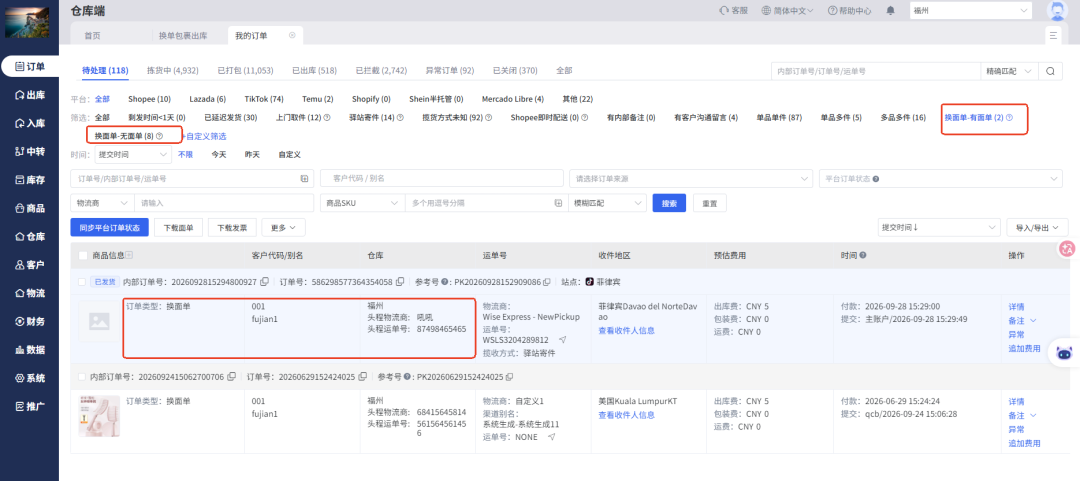Open the 福州 warehouse dropdown
This screenshot has height=481, width=1080.
tap(971, 10)
